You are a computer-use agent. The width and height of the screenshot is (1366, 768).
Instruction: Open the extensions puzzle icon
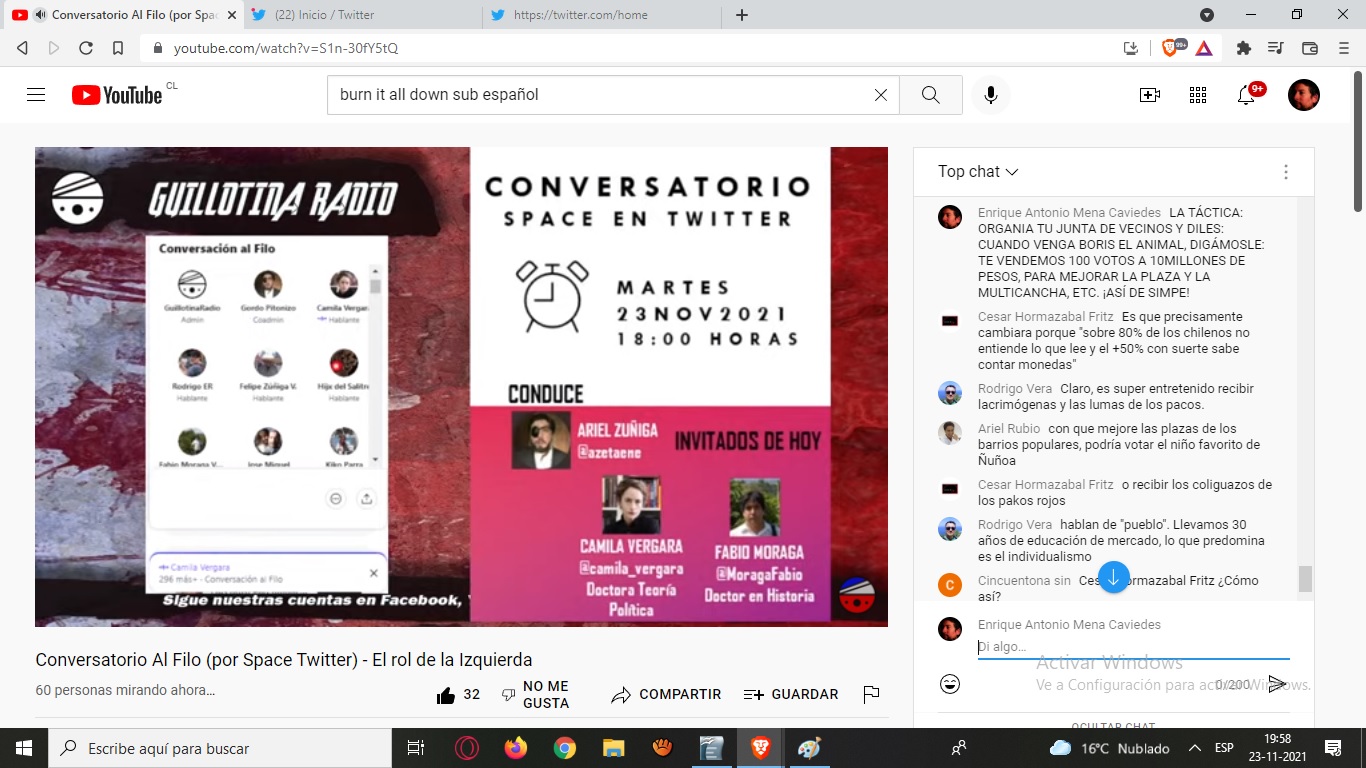click(1244, 48)
